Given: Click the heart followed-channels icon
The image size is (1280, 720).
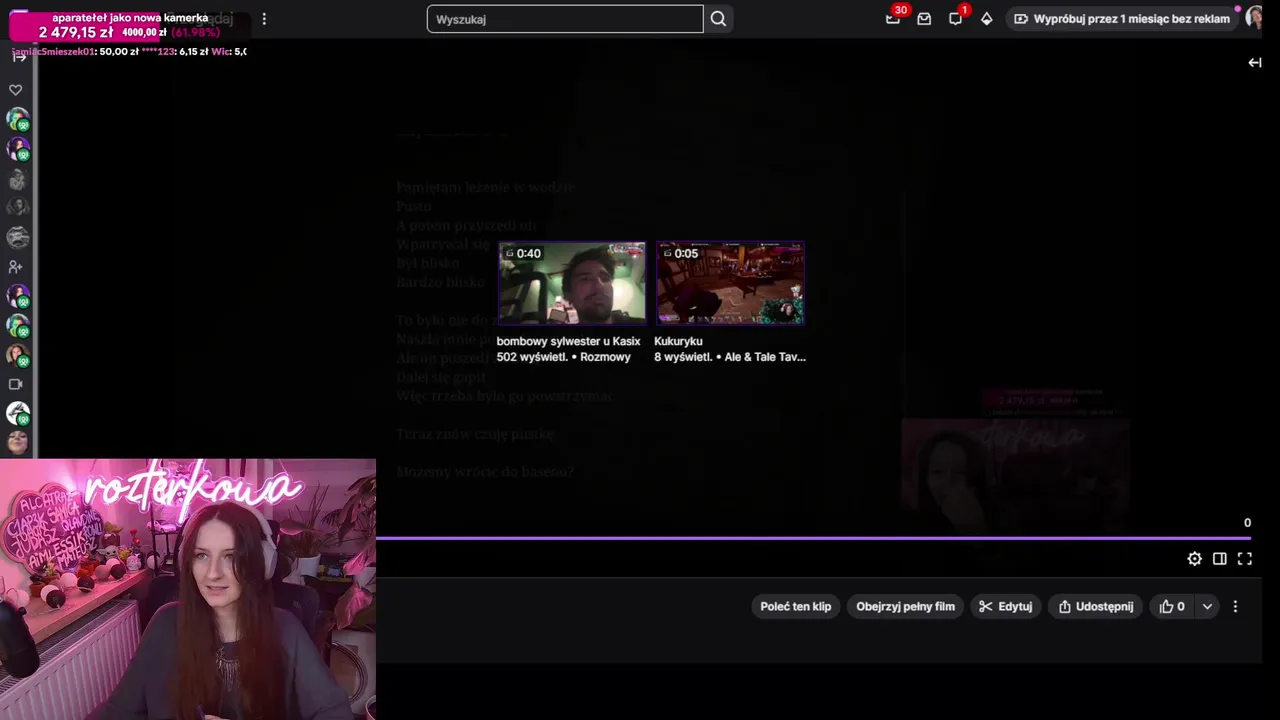Looking at the screenshot, I should click(x=16, y=90).
